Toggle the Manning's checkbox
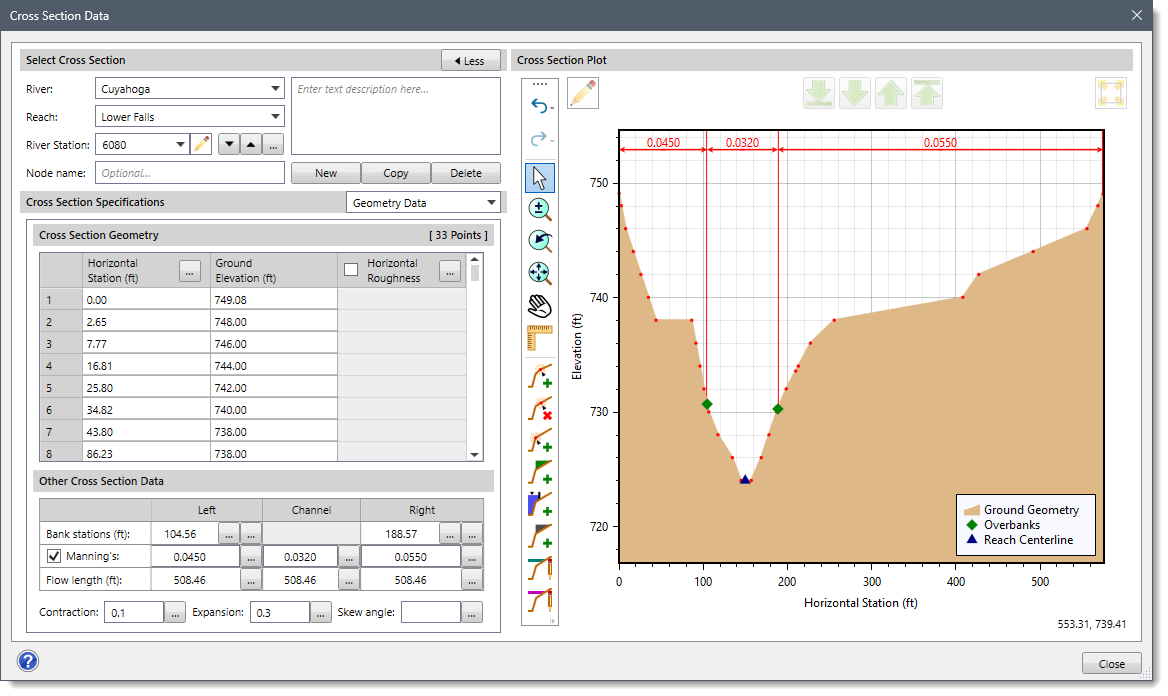 [x=53, y=556]
